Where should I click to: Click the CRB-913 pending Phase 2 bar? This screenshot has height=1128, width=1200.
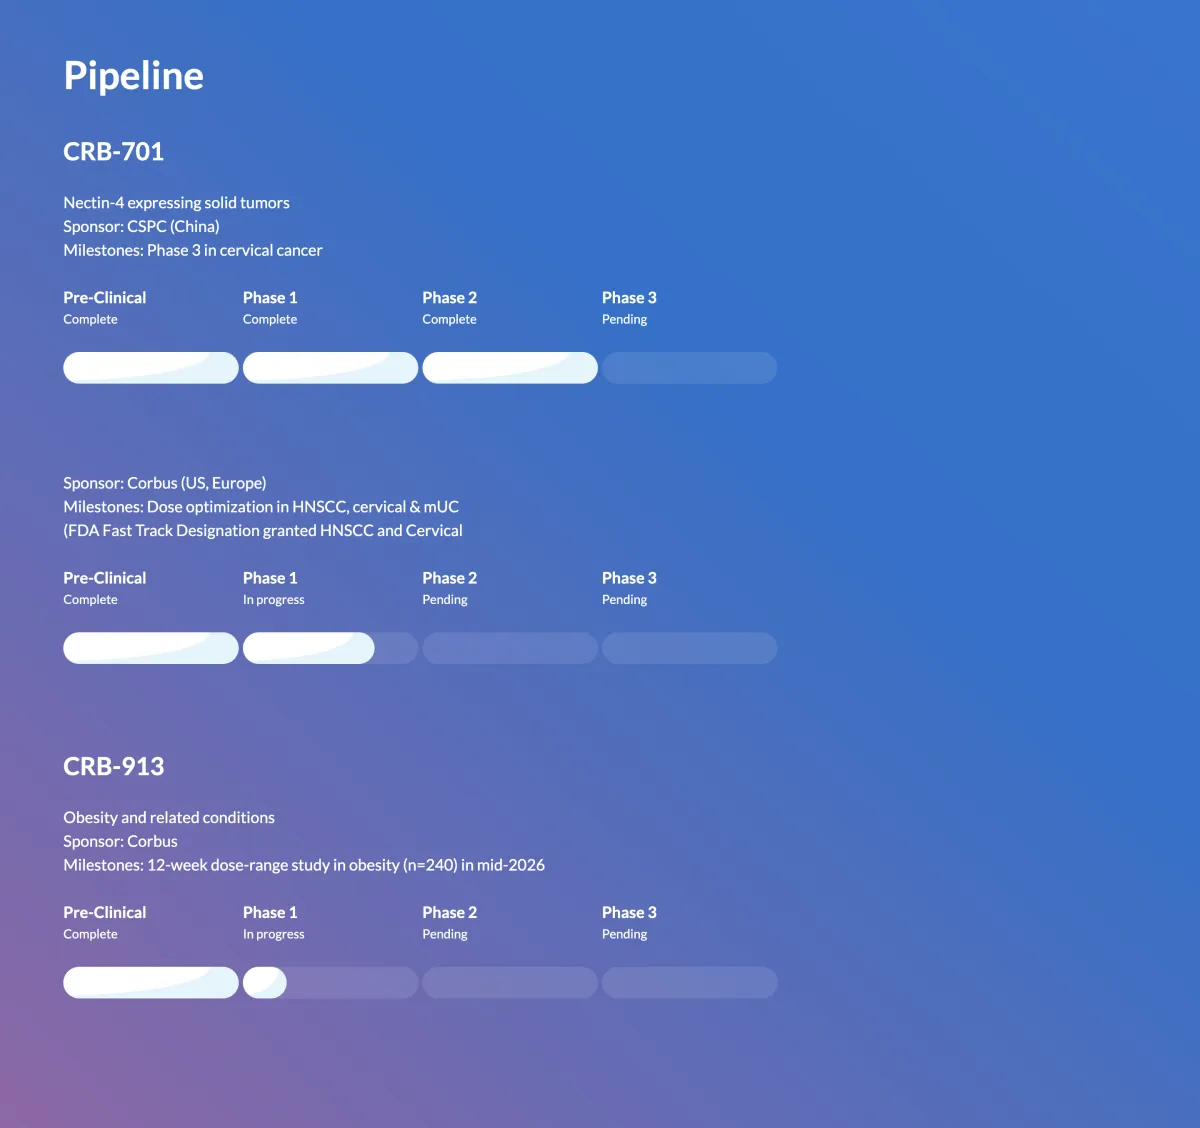click(x=510, y=983)
